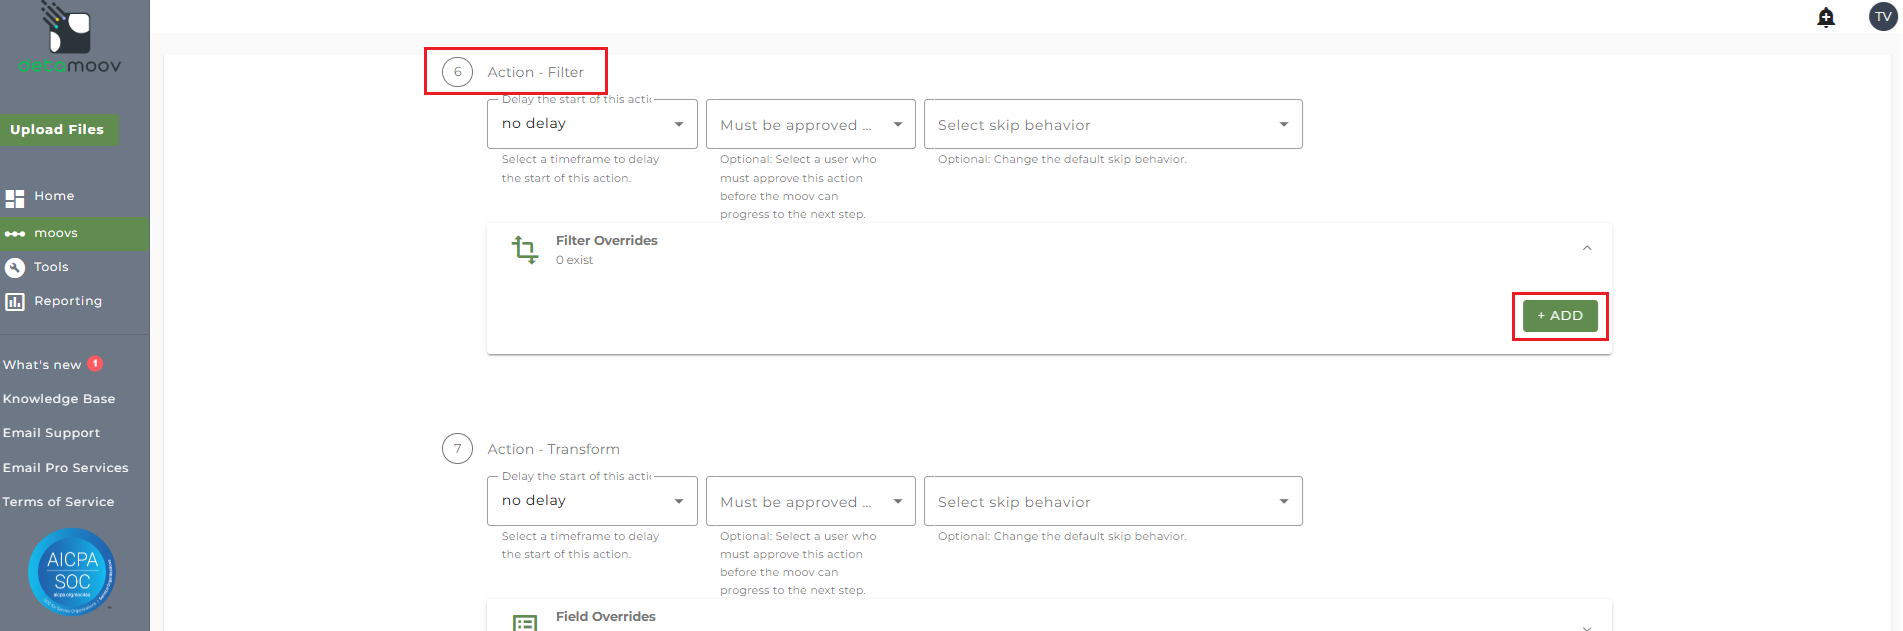Screen dimensions: 1903x631
Task: Open the Knowledge Base link
Action: 59,399
